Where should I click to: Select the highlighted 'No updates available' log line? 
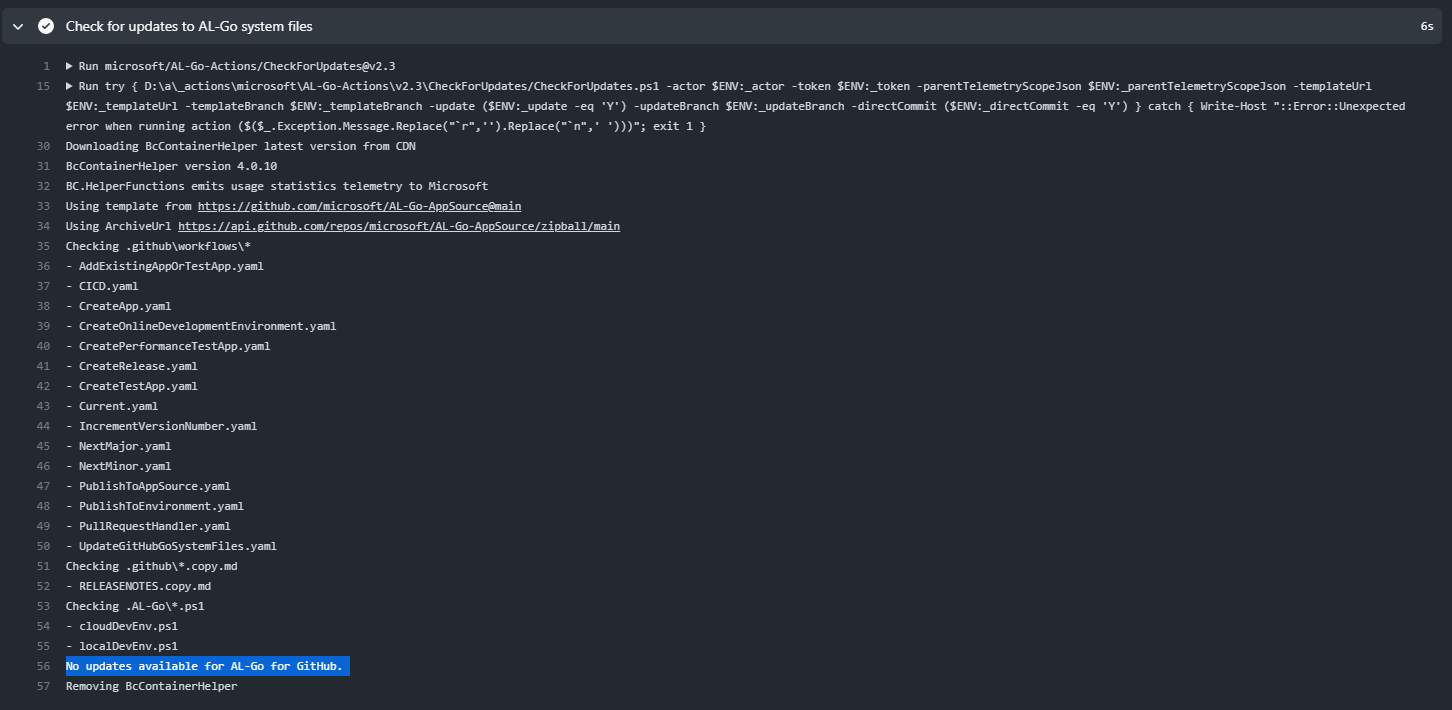206,665
